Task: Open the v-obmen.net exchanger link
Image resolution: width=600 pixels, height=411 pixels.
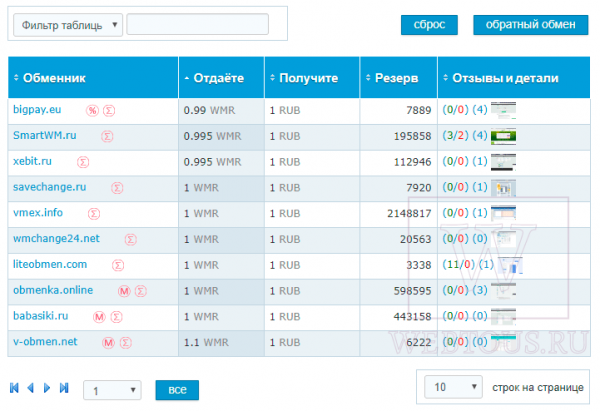Action: (x=45, y=342)
